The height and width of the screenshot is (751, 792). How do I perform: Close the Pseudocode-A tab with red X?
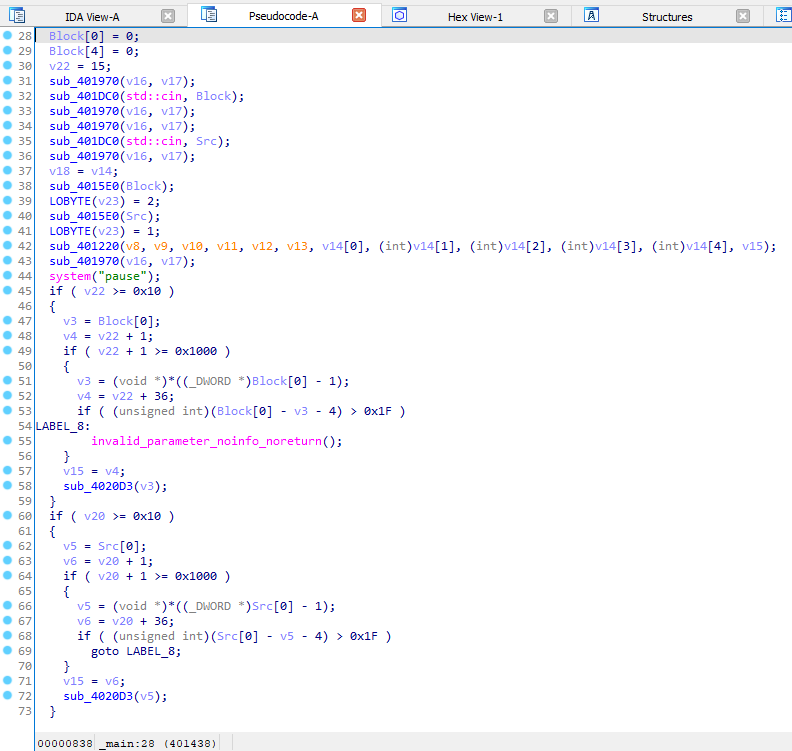pyautogui.click(x=359, y=16)
